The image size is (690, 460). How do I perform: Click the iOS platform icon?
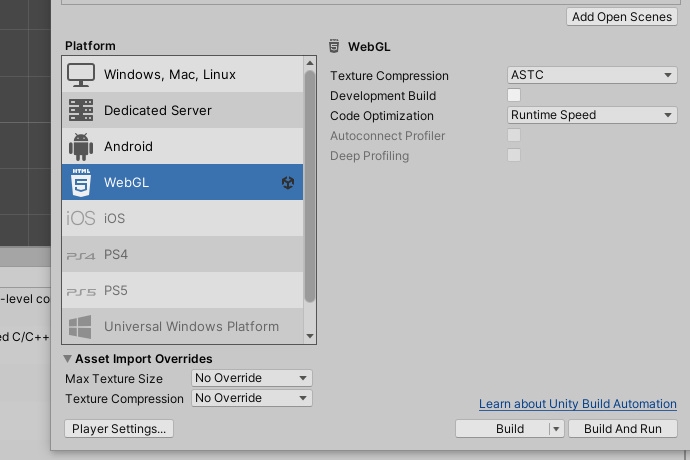pos(81,219)
